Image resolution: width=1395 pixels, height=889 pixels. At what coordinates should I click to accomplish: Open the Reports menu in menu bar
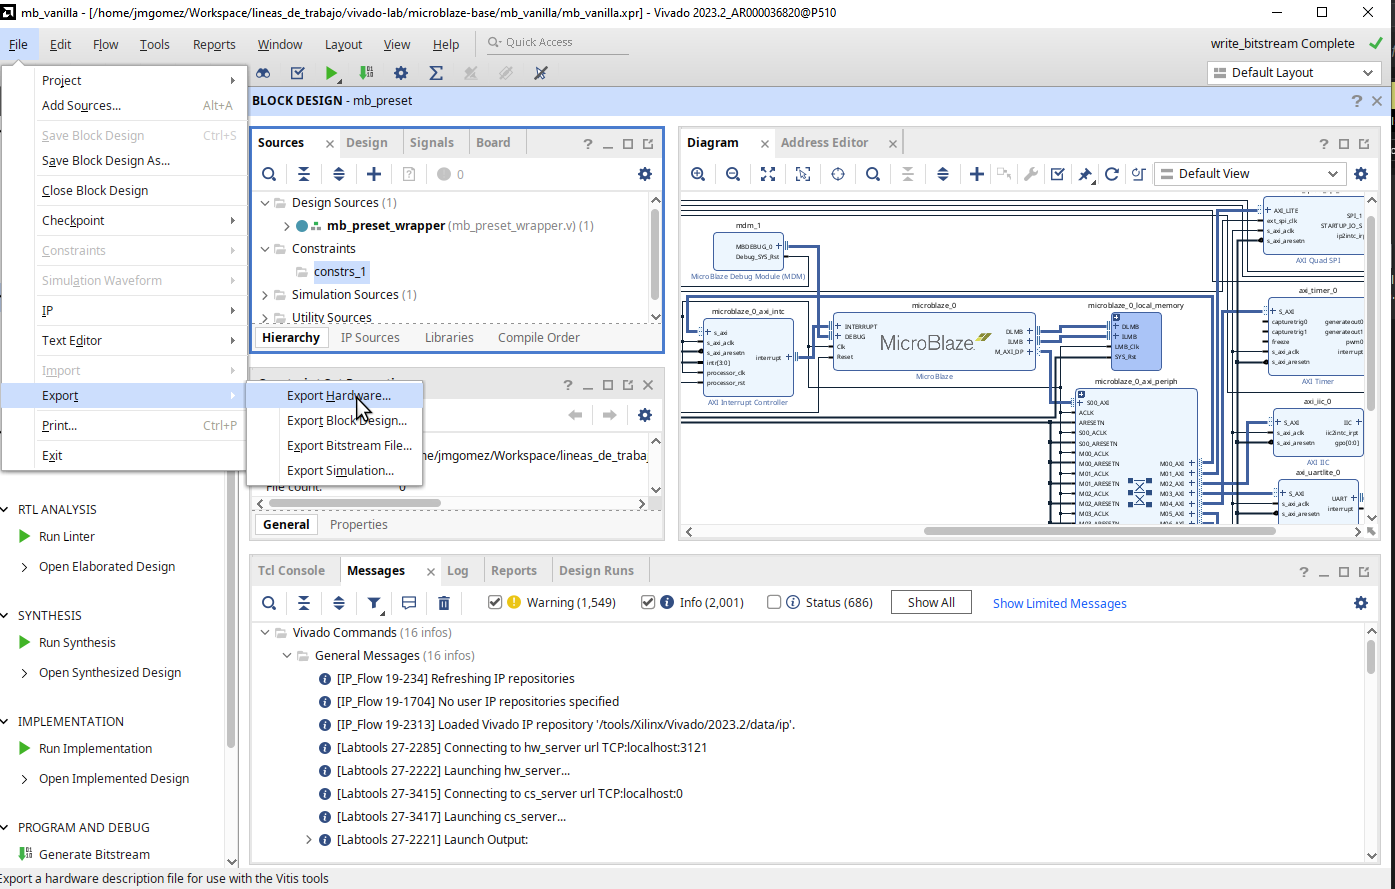214,44
